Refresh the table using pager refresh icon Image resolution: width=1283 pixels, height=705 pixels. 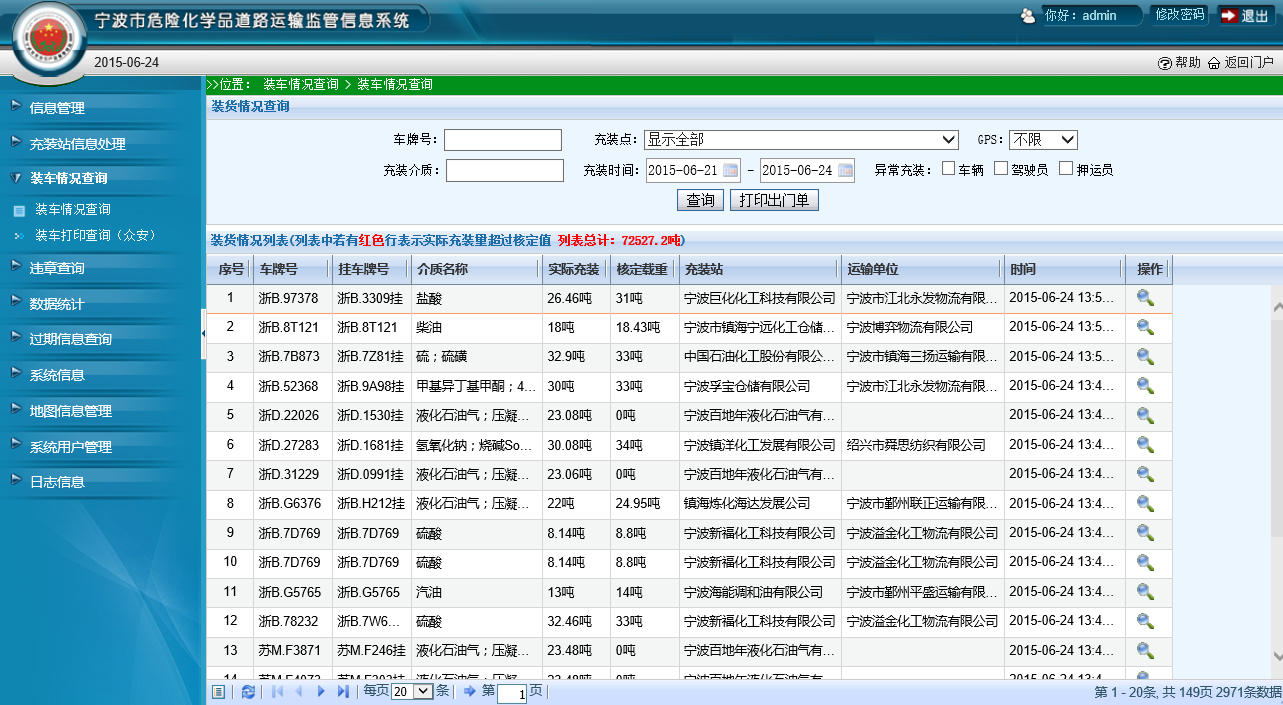(x=248, y=692)
